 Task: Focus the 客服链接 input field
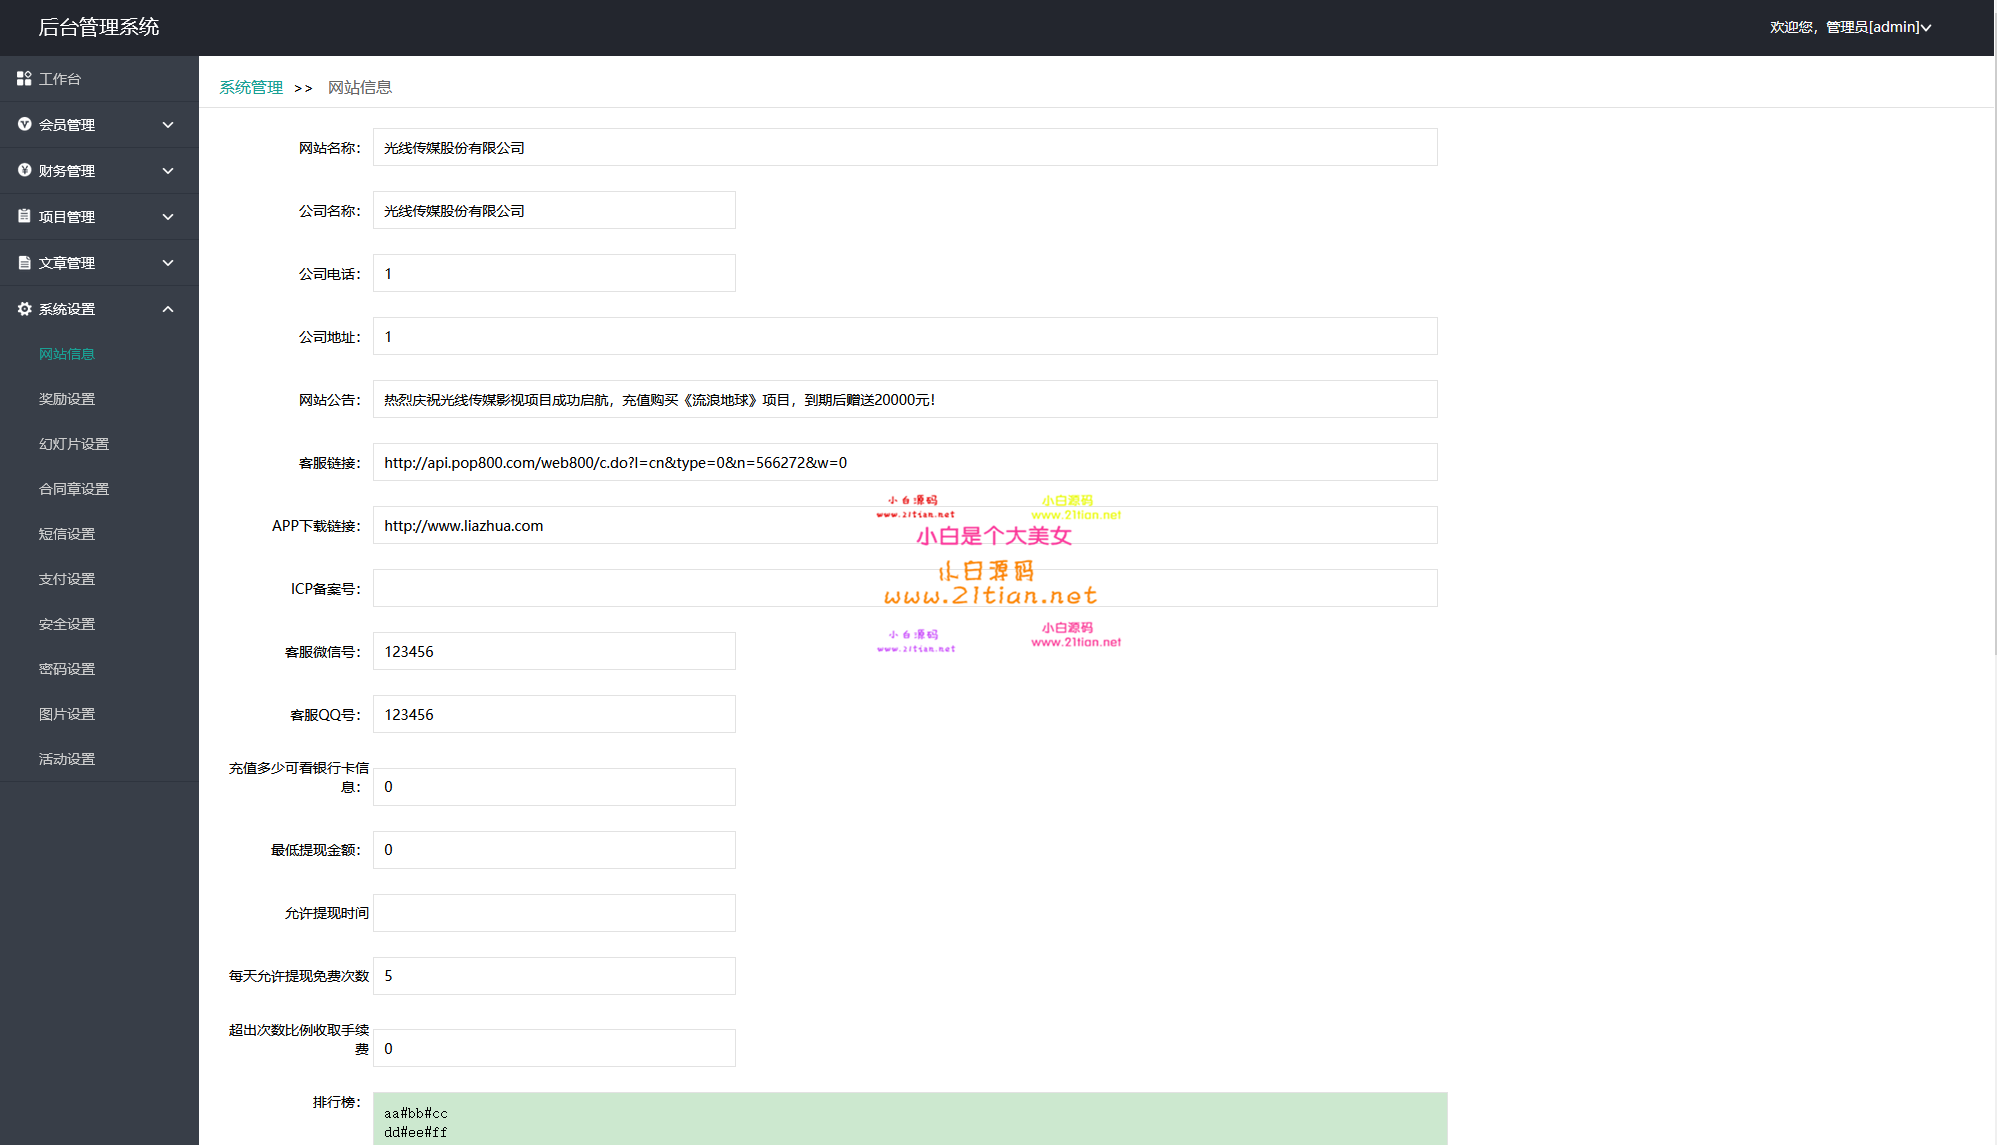point(905,462)
